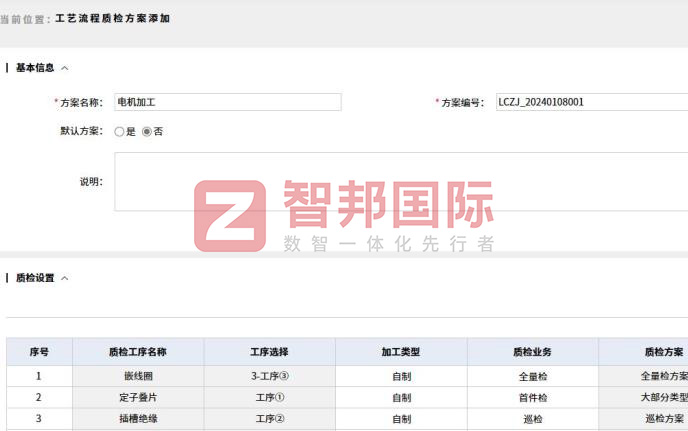Image resolution: width=688 pixels, height=431 pixels.
Task: Click the 工序② cell
Action: point(269,419)
